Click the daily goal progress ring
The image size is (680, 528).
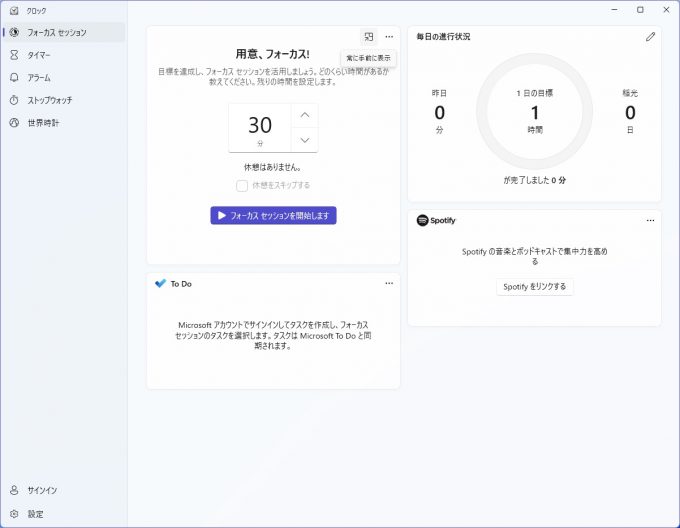point(534,111)
